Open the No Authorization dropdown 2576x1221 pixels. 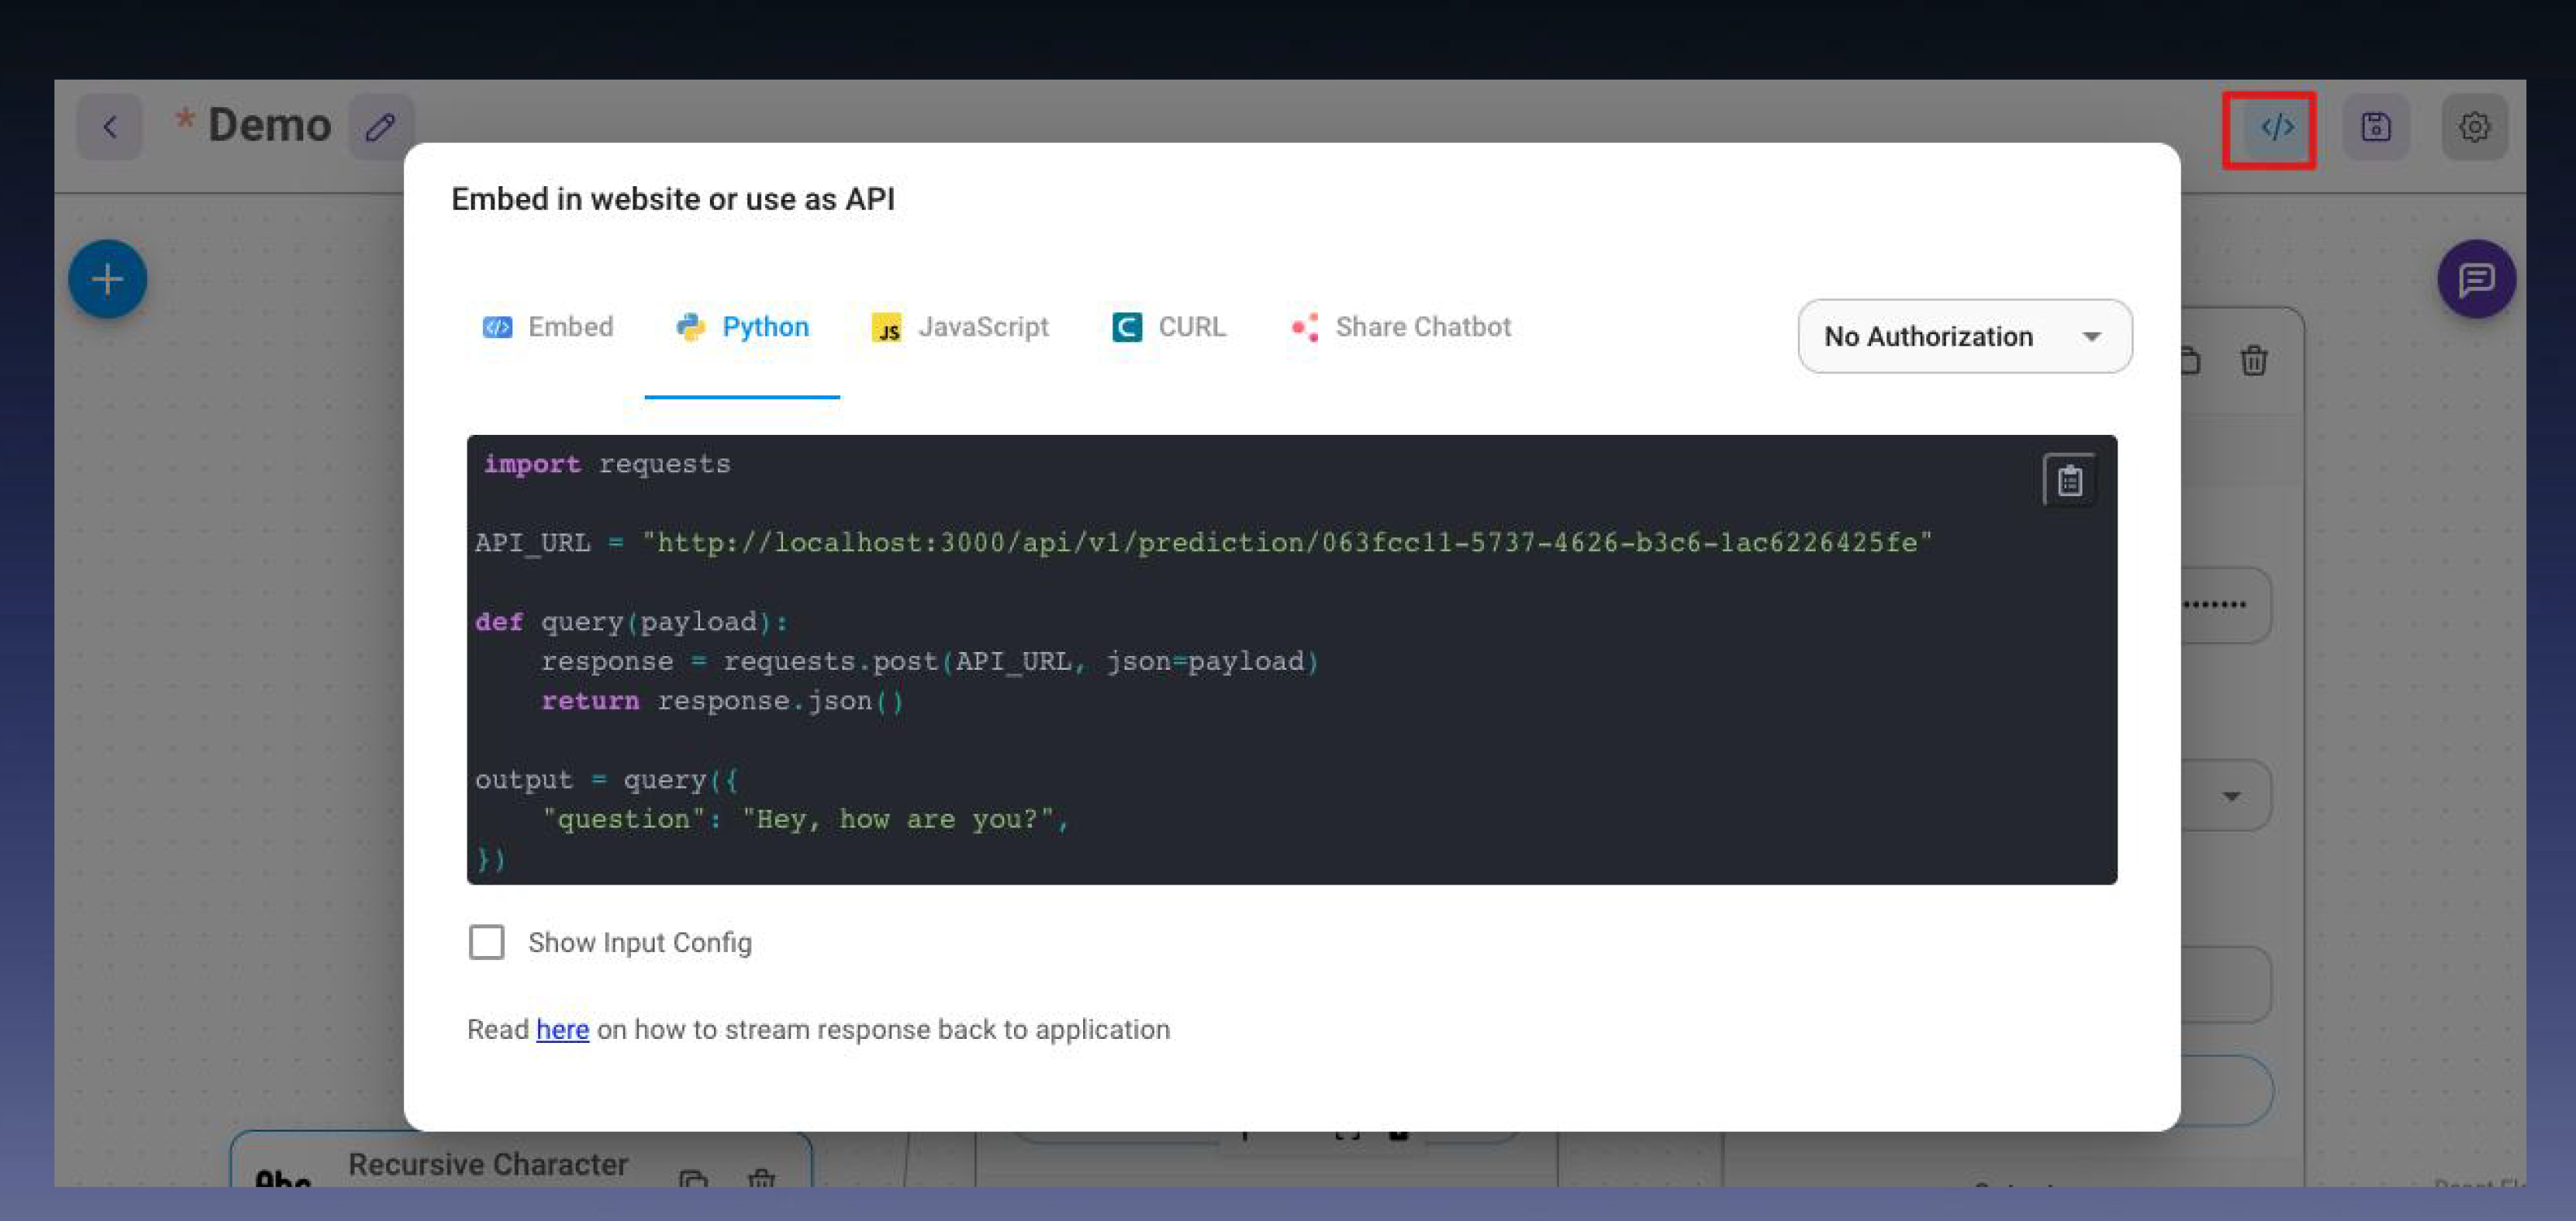[x=1964, y=336]
